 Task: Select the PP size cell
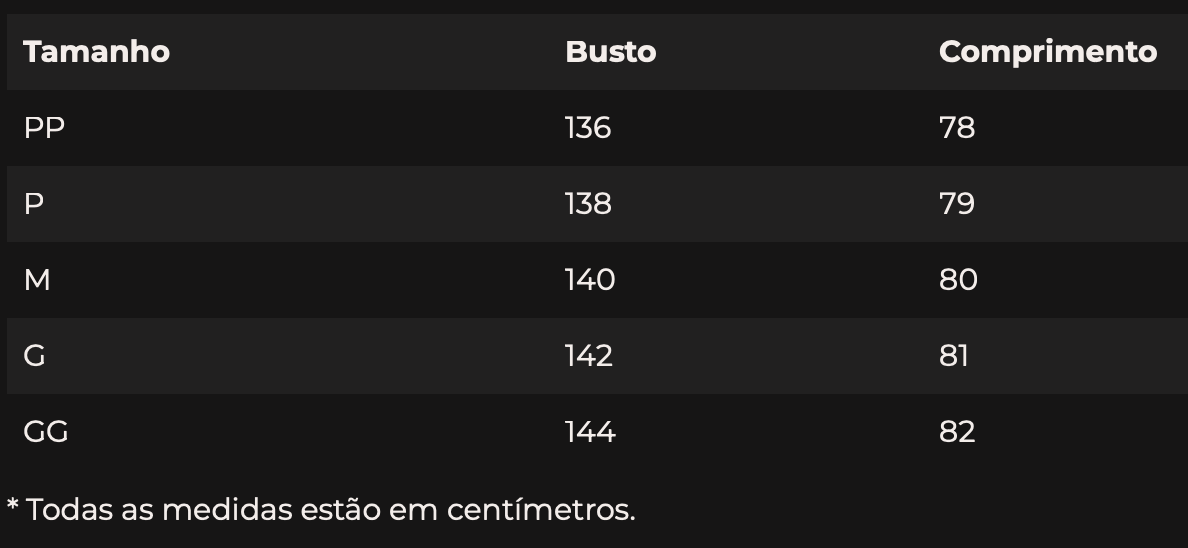(x=44, y=127)
